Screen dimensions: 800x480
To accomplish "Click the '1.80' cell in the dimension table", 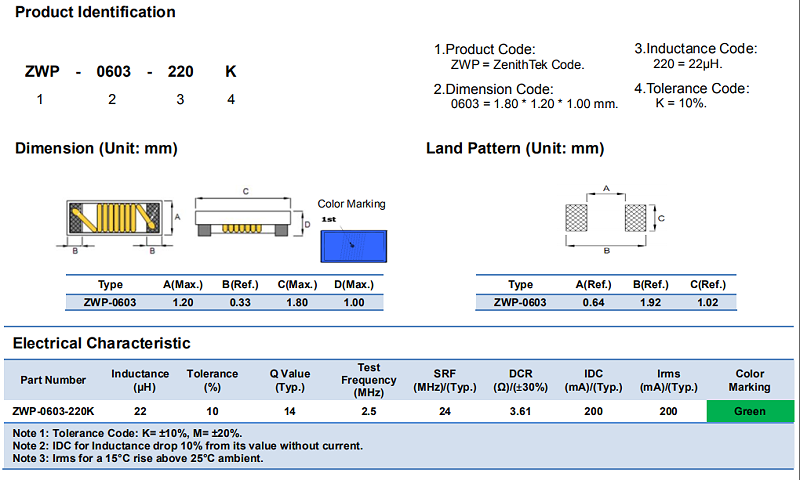I will [297, 302].
